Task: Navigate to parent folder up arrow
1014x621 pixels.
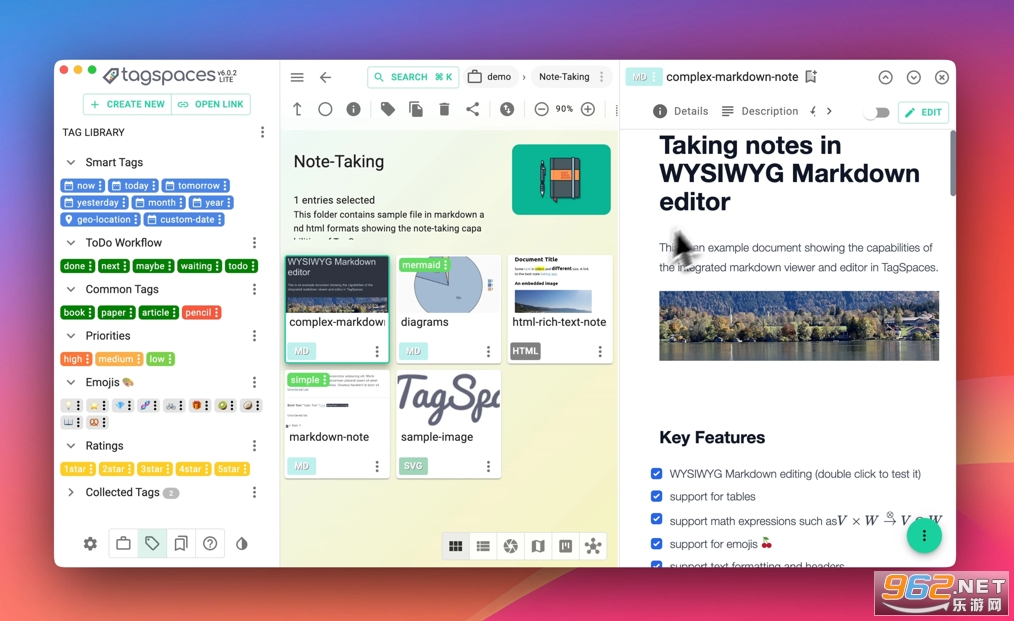Action: click(297, 109)
